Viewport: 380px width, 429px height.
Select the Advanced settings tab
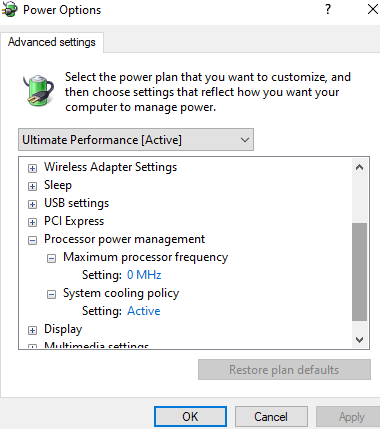(52, 42)
